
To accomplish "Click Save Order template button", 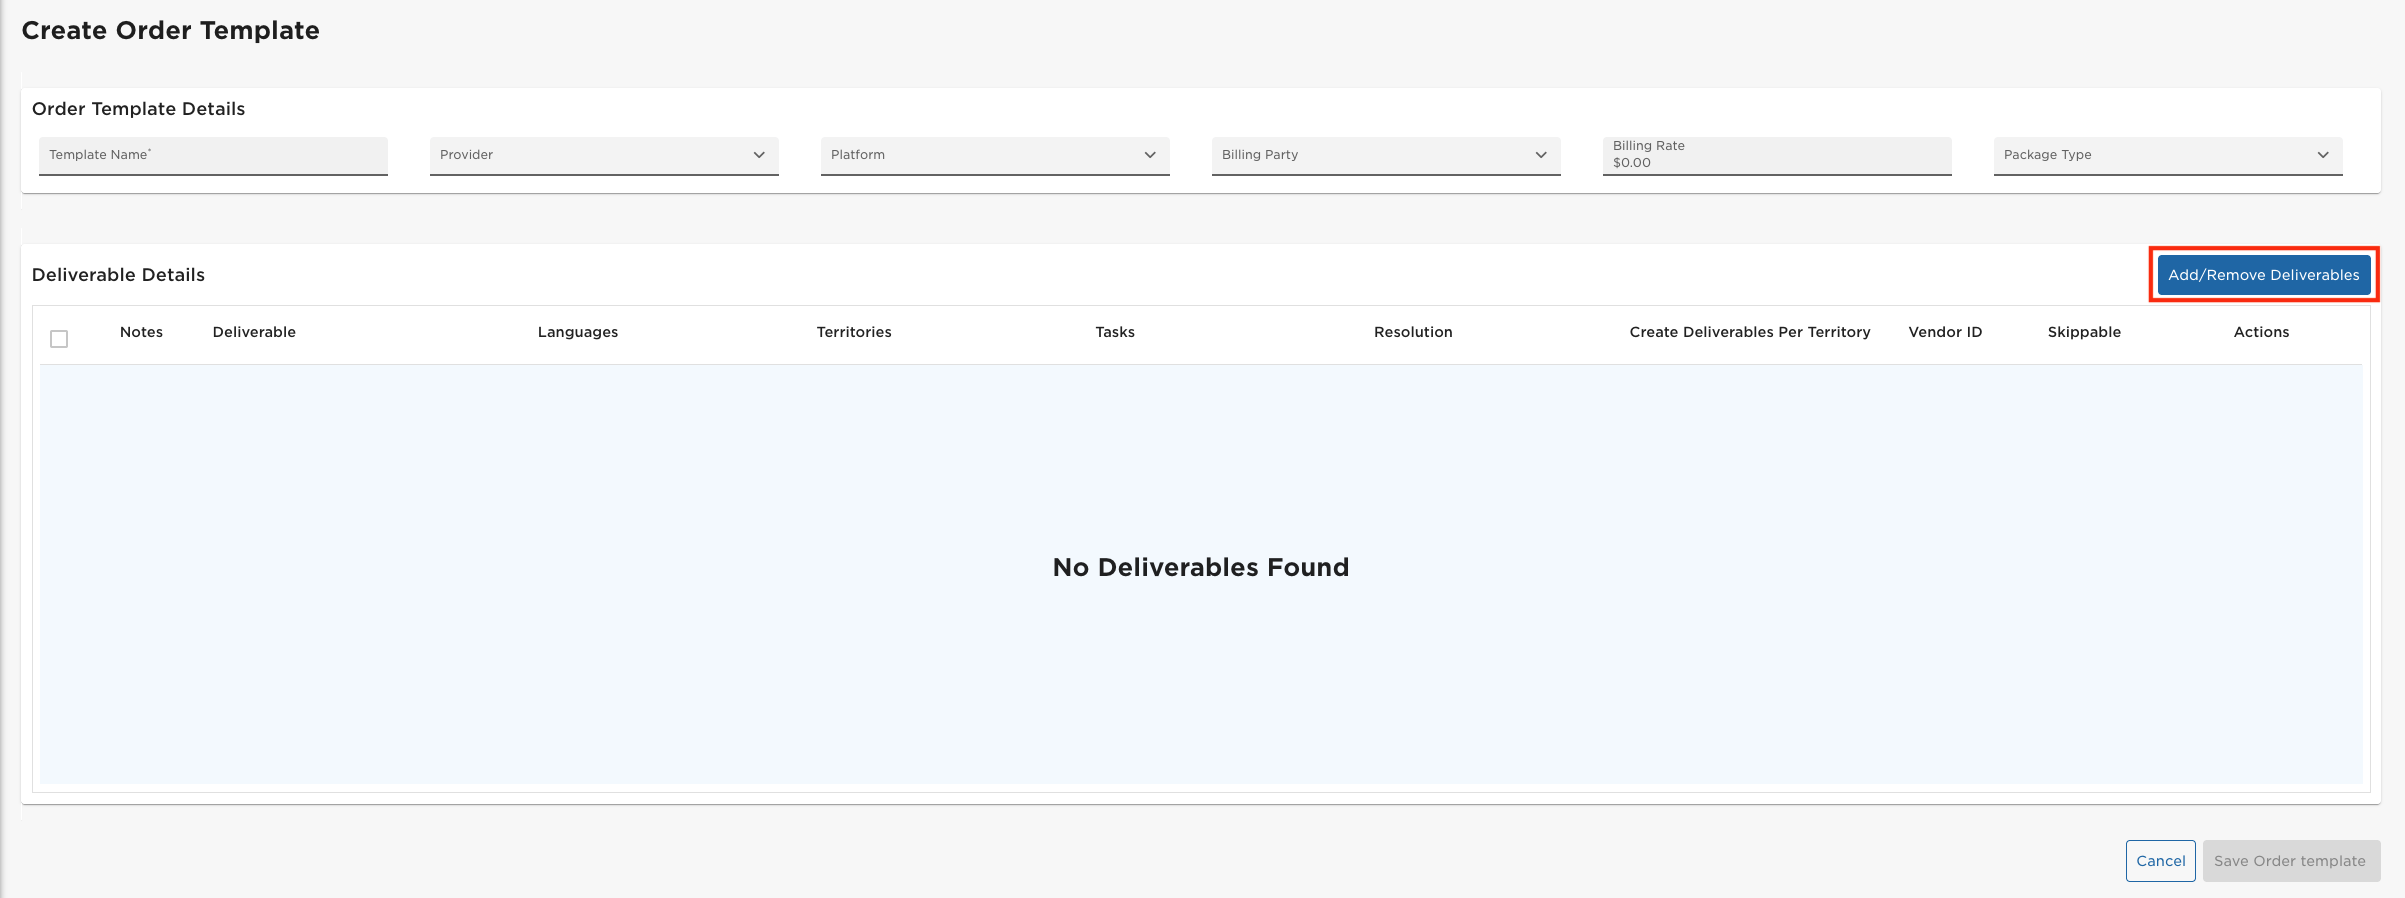I will pyautogui.click(x=2290, y=861).
